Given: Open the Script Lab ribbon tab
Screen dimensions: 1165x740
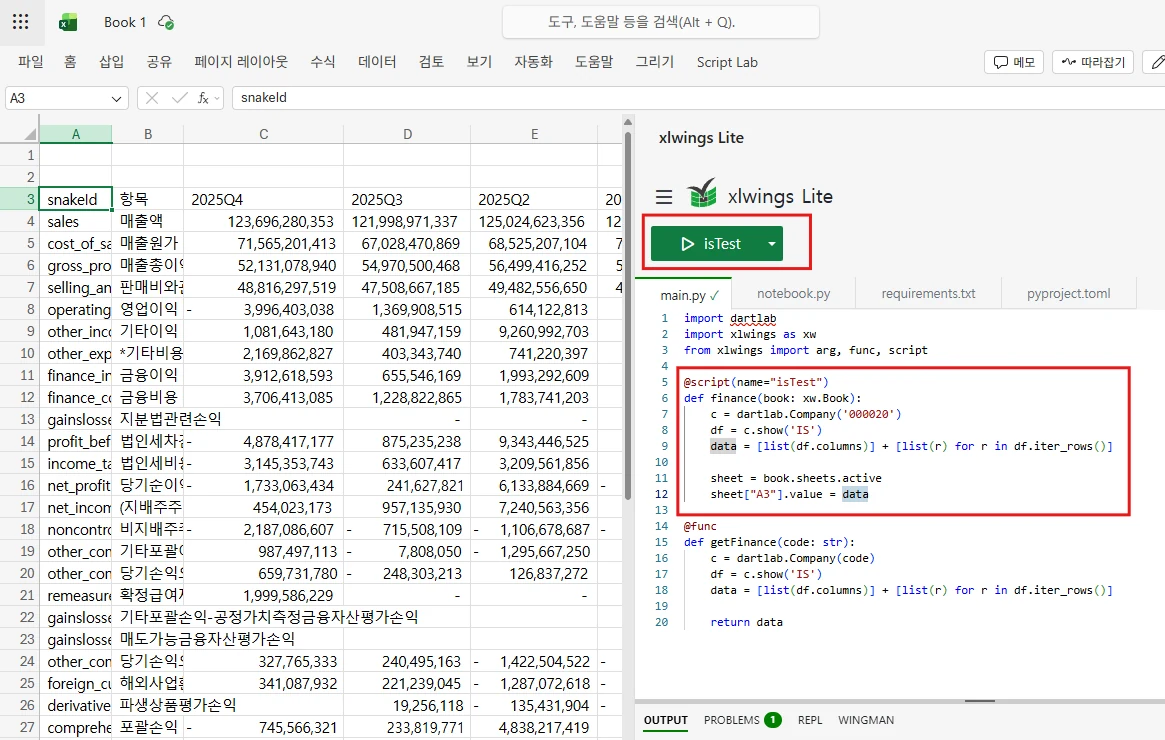Looking at the screenshot, I should point(727,61).
